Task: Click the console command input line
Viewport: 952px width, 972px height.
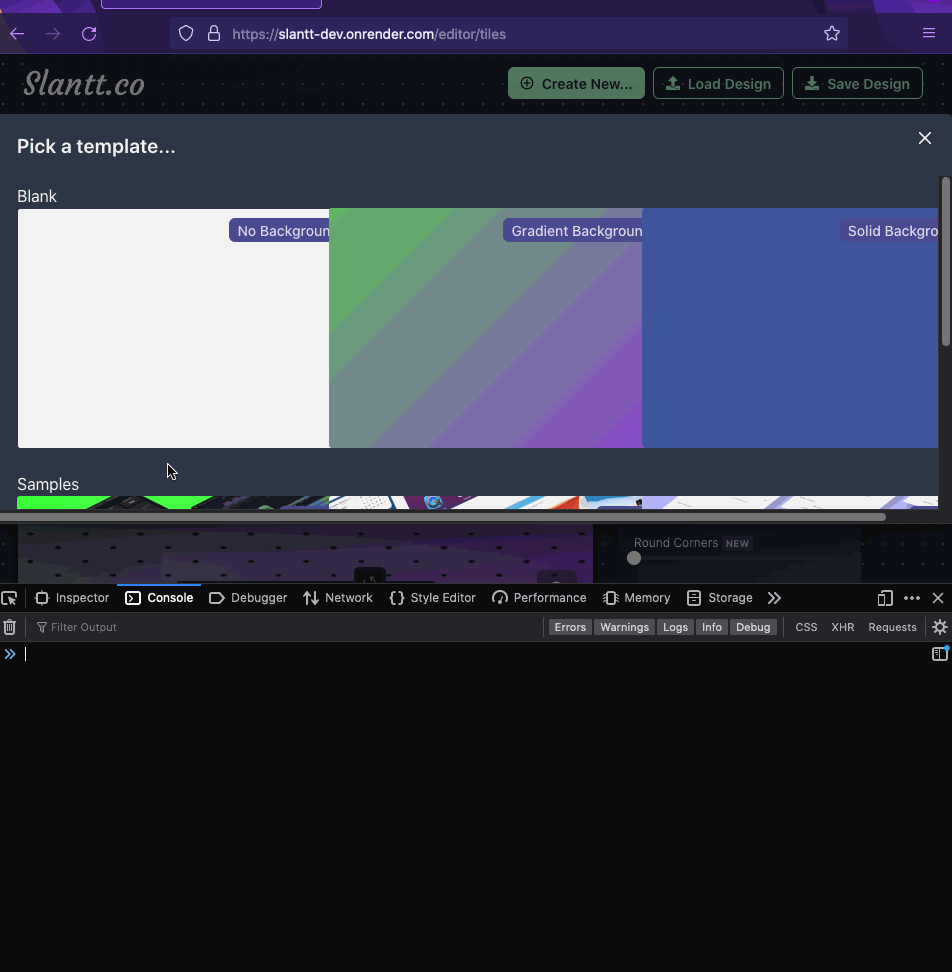Action: [x=474, y=654]
